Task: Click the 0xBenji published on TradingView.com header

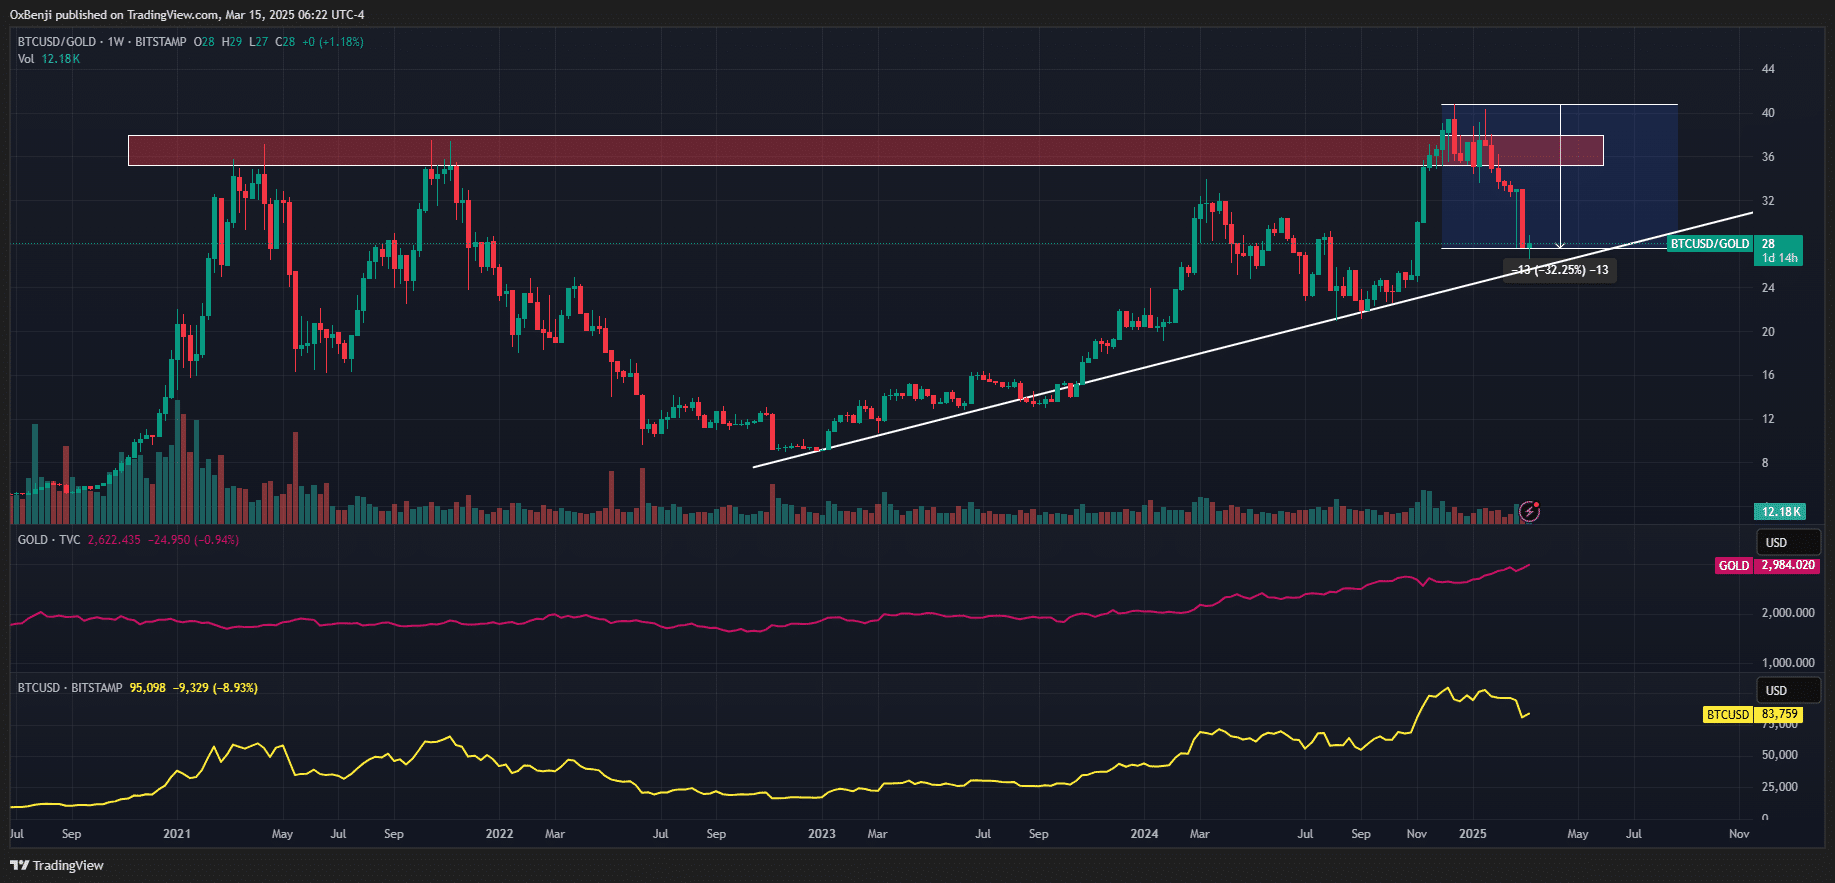Action: click(x=187, y=14)
